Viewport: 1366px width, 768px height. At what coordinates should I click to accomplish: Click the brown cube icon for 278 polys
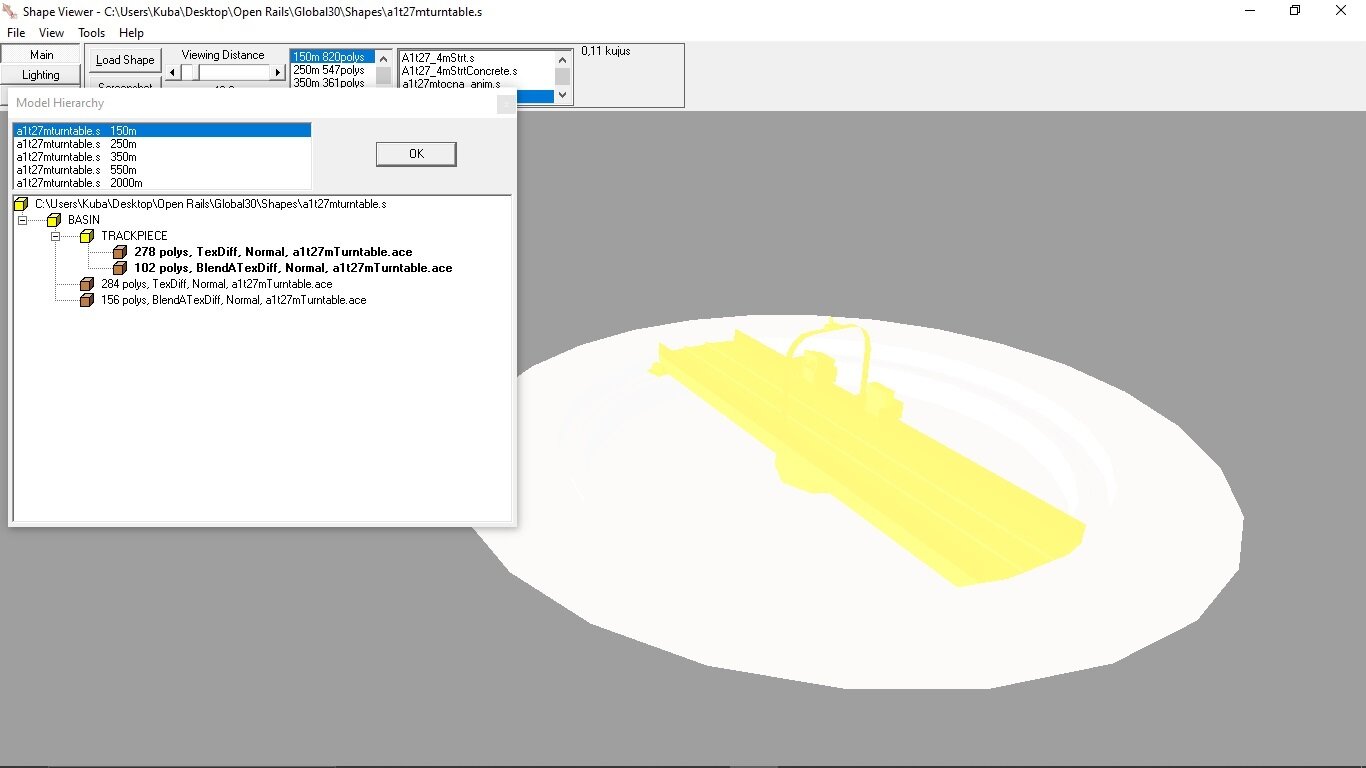tap(120, 252)
